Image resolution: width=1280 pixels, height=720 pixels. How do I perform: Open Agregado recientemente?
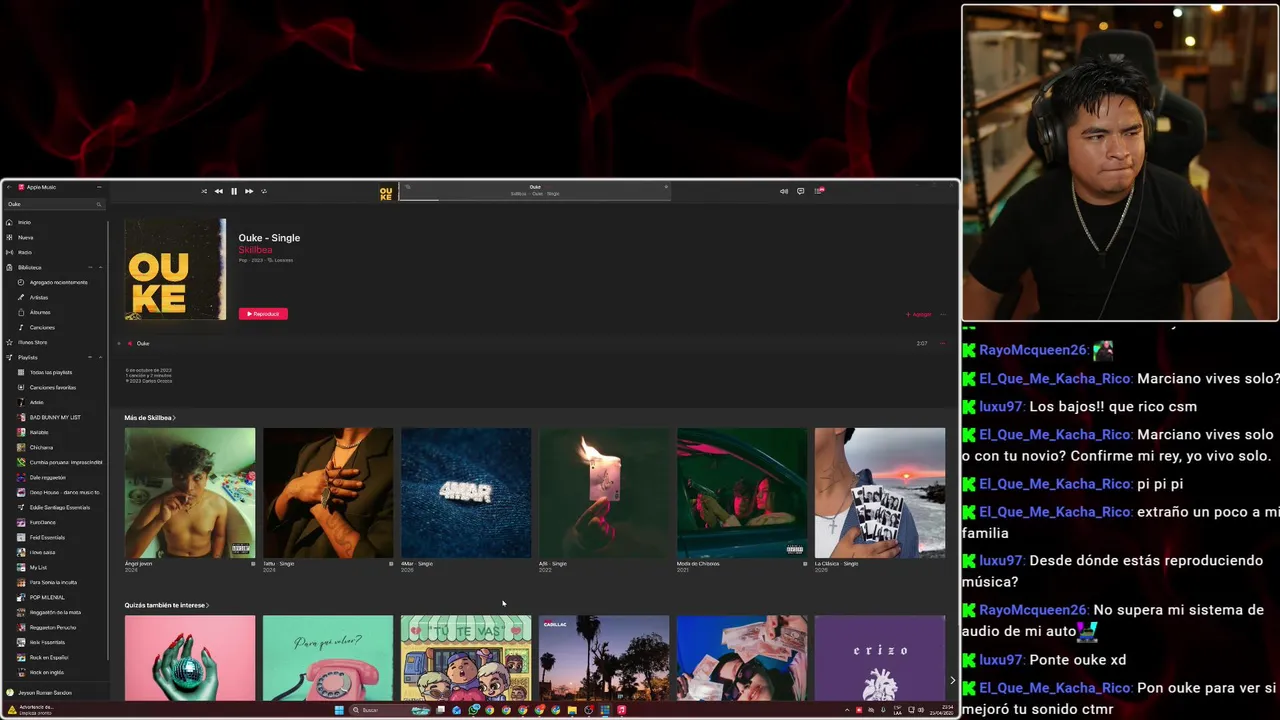(x=58, y=282)
